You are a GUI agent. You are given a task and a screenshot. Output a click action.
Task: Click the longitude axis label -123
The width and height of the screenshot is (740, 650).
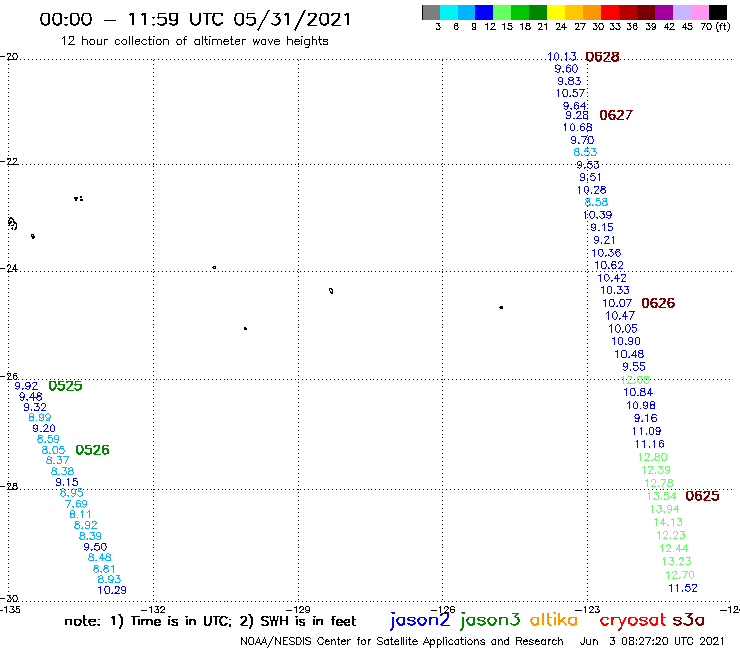588,609
